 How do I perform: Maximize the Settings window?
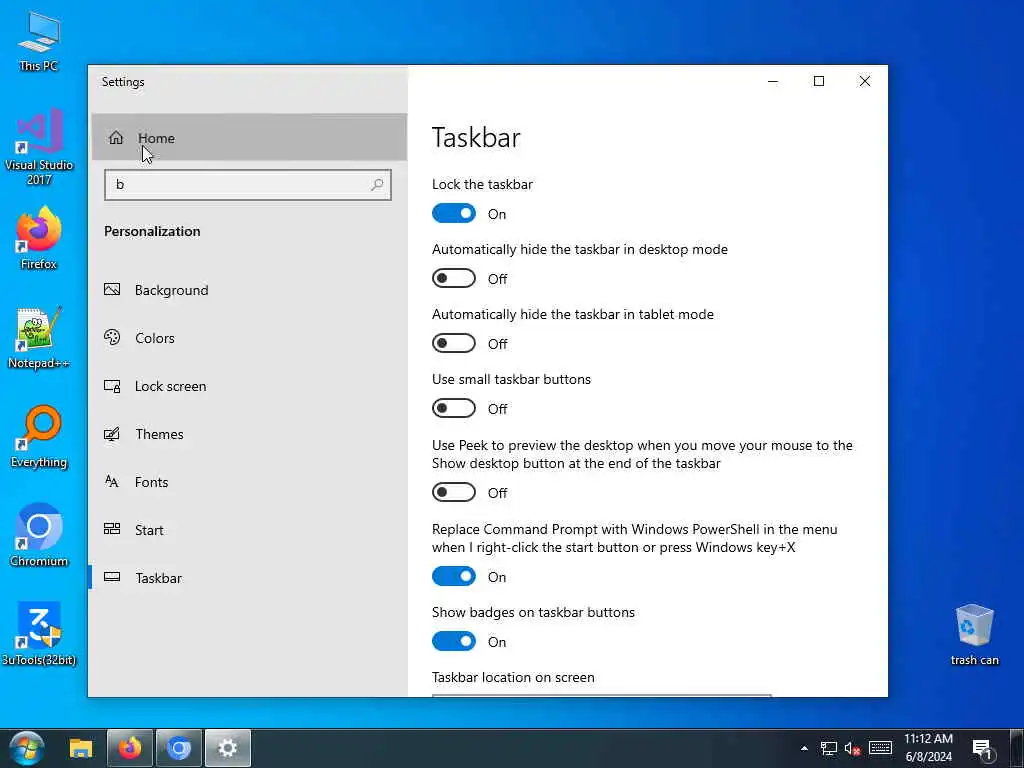819,82
